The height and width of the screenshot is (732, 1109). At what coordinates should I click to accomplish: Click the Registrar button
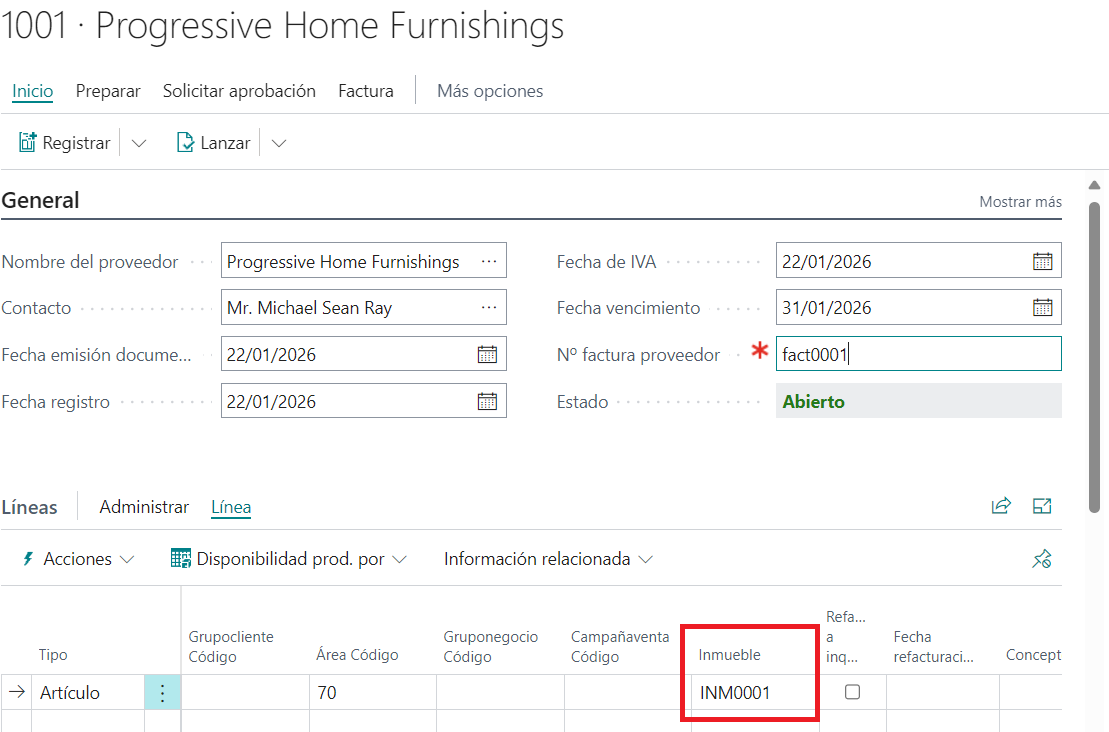click(x=64, y=143)
